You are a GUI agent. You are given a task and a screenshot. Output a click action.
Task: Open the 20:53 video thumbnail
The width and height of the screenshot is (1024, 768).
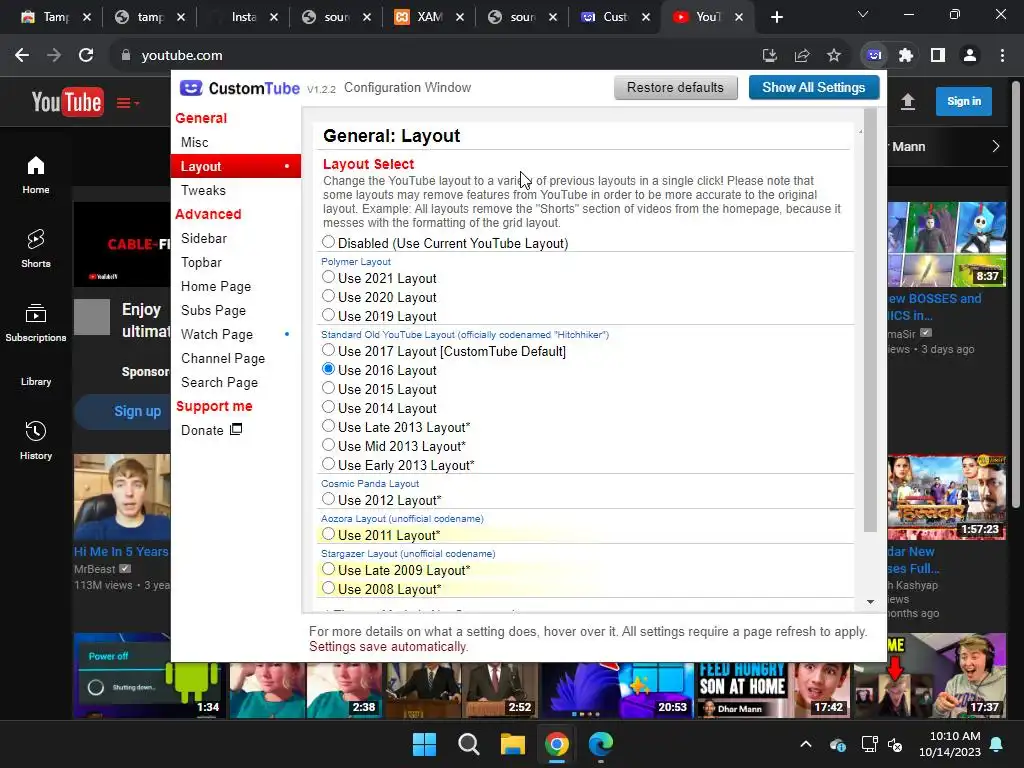616,689
